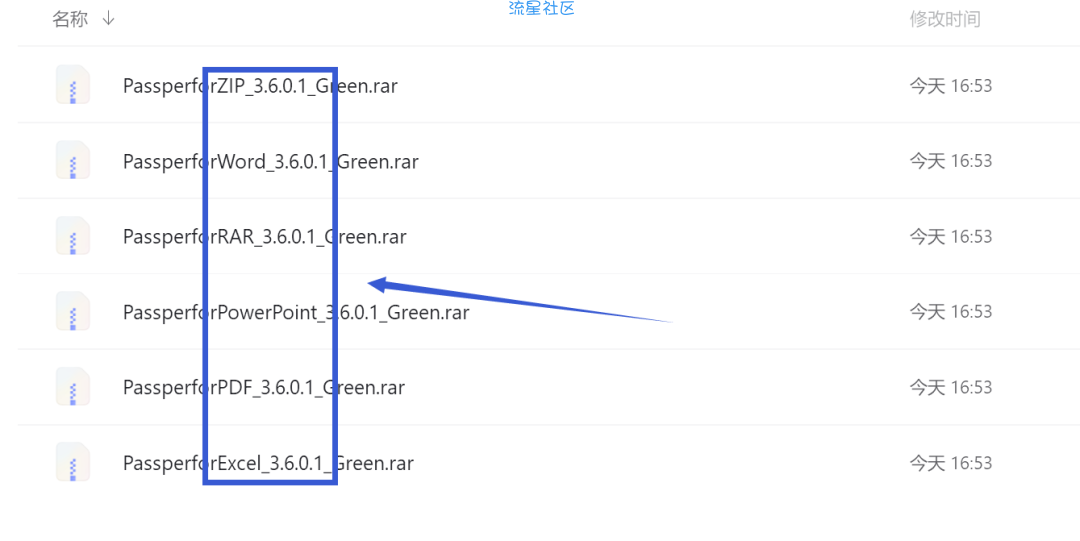Select PassperforZIP_3.6.0.1_Green.rar file name
This screenshot has height=541, width=1080.
[260, 86]
